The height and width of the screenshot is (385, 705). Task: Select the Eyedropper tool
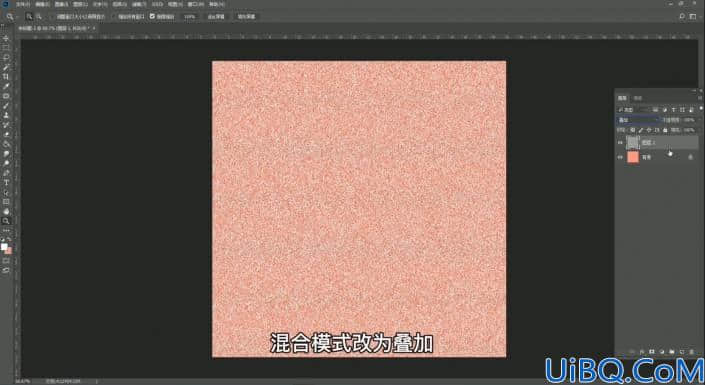[x=6, y=86]
